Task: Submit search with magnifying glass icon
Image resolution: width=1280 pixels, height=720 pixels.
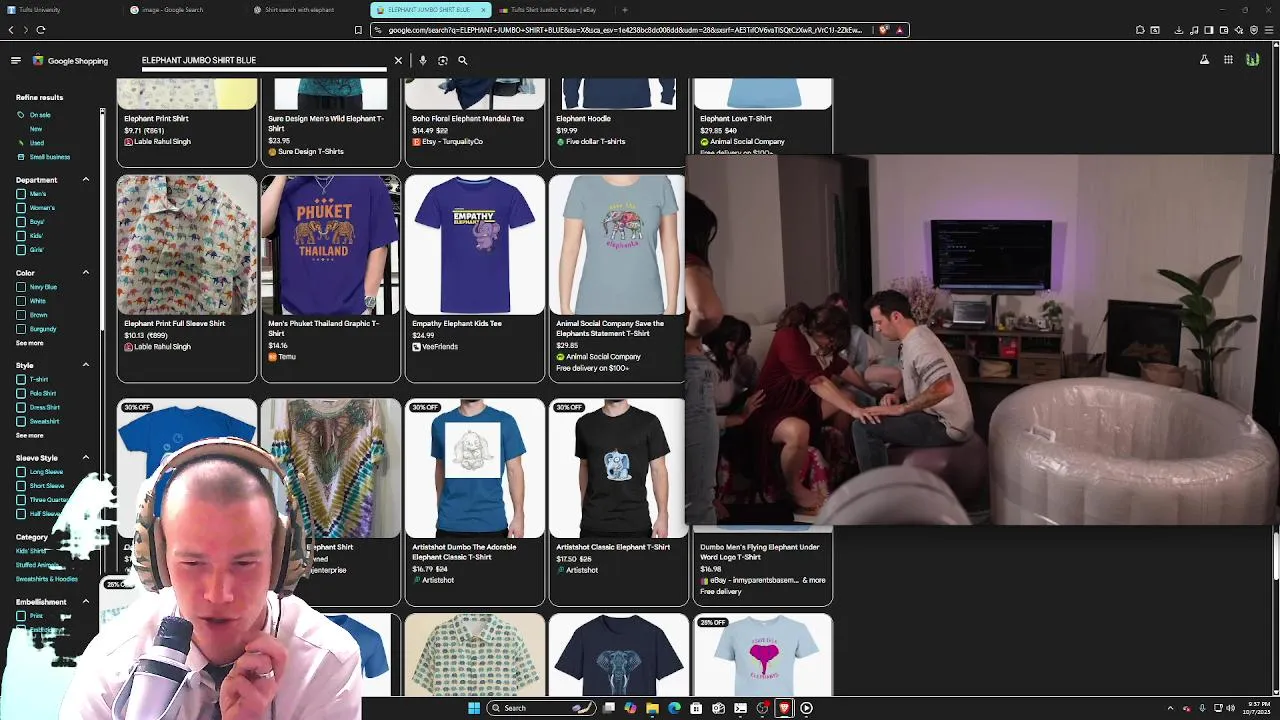Action: pos(462,60)
